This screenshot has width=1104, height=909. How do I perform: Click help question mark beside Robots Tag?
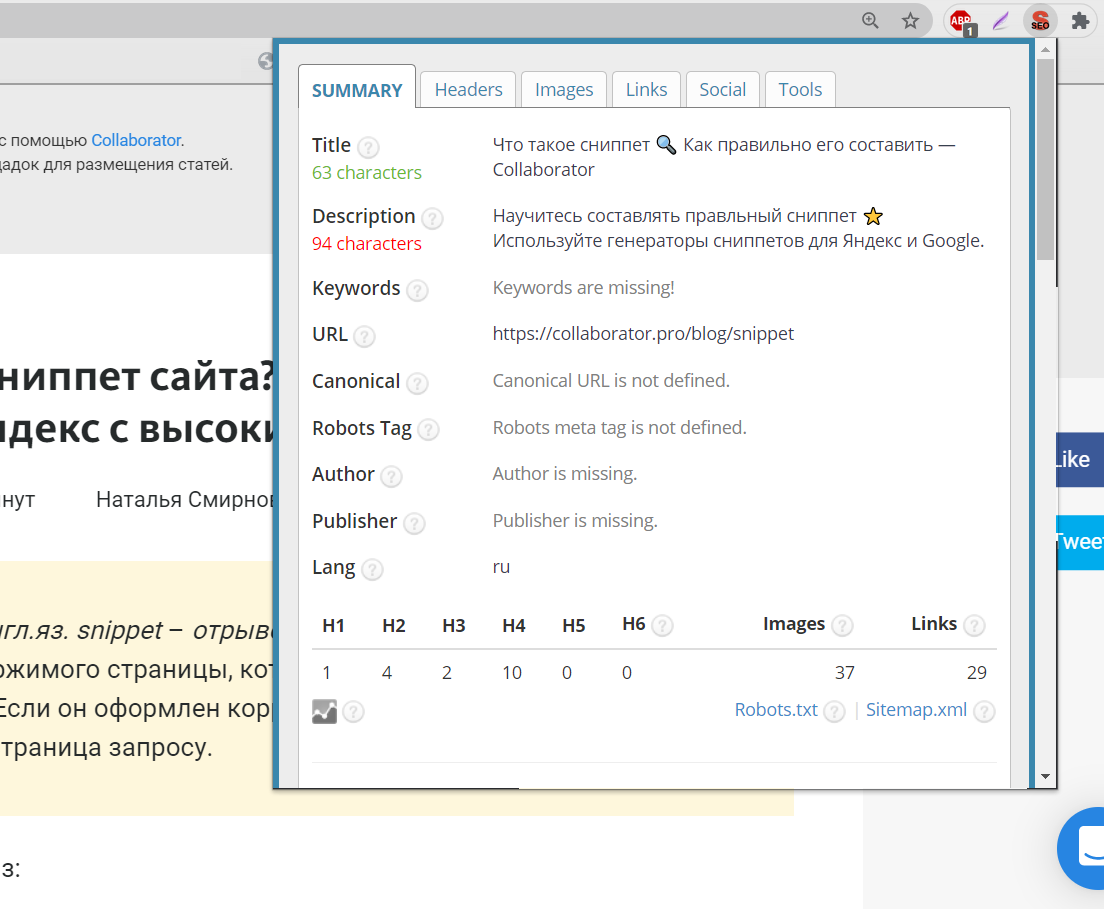point(428,430)
